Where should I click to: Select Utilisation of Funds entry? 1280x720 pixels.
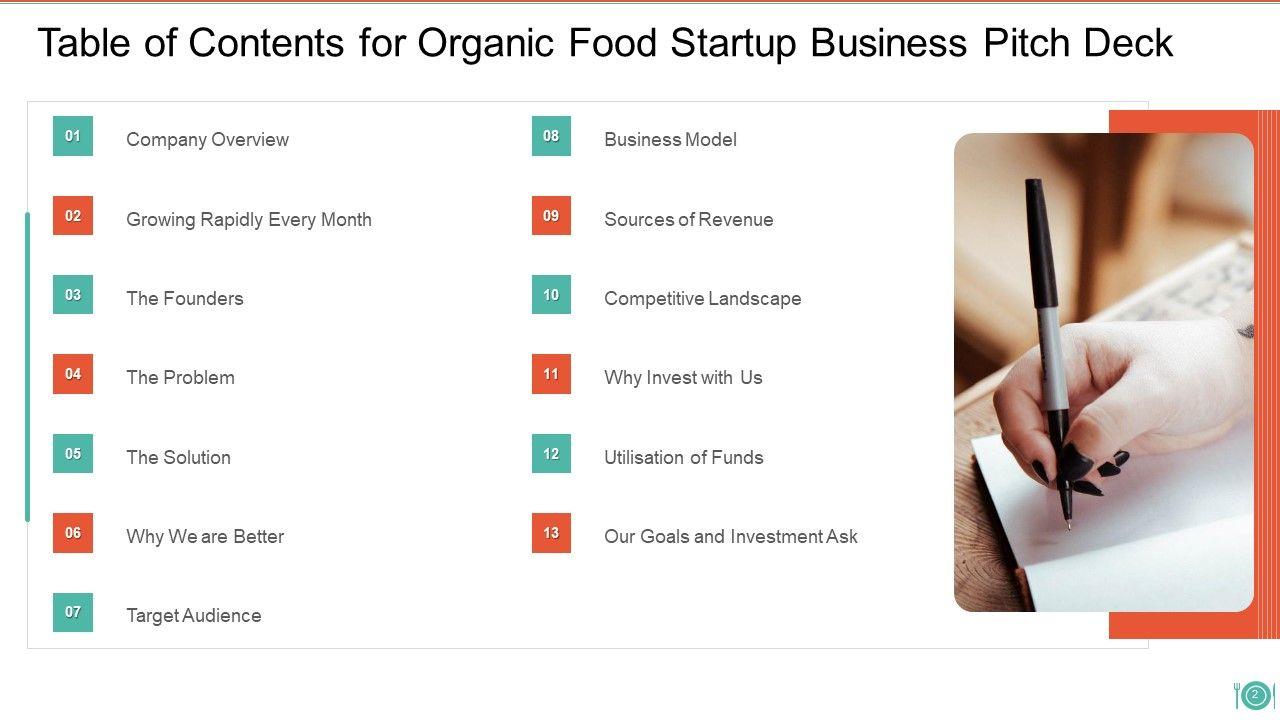[683, 457]
